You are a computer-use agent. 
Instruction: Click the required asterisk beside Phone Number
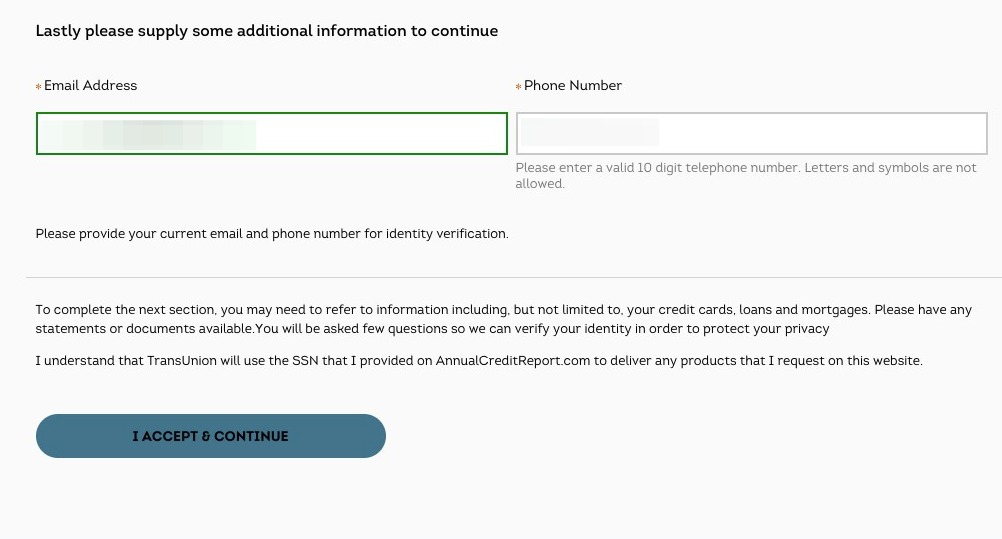[x=519, y=87]
